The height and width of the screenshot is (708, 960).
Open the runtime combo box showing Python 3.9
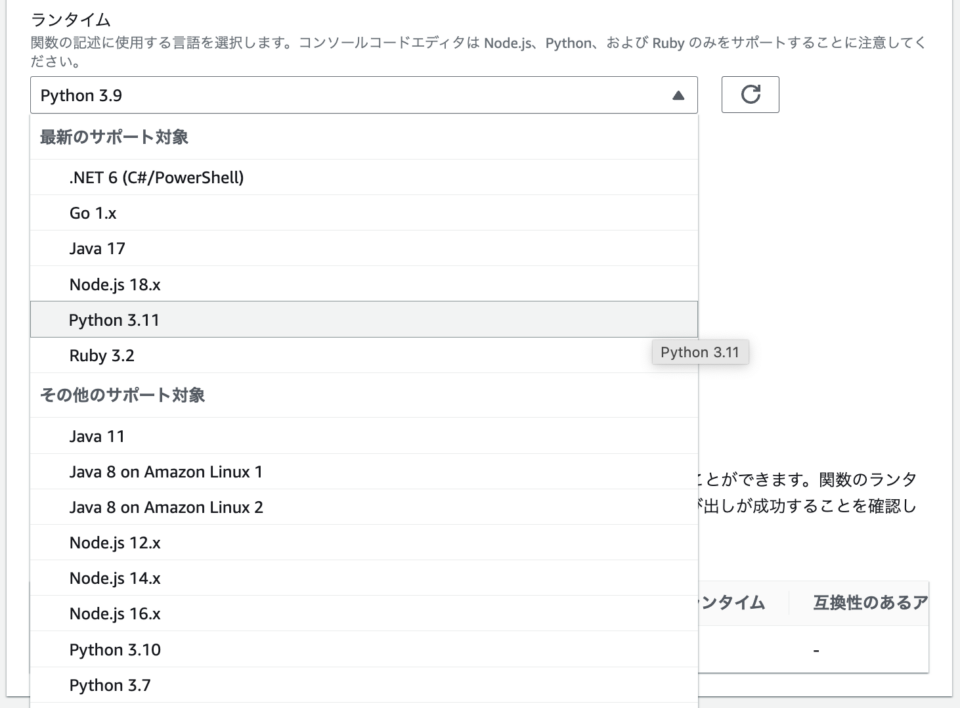350,94
